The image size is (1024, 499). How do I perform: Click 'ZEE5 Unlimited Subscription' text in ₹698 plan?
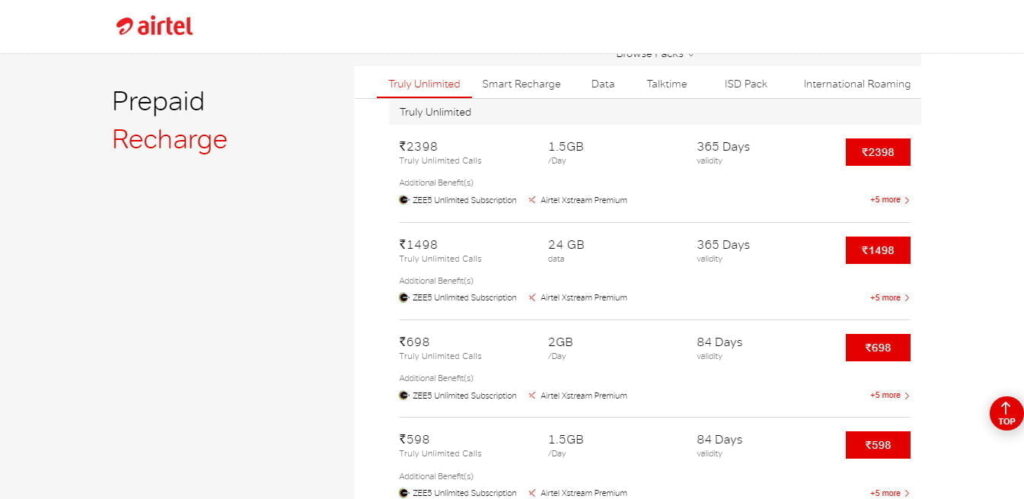tap(464, 395)
